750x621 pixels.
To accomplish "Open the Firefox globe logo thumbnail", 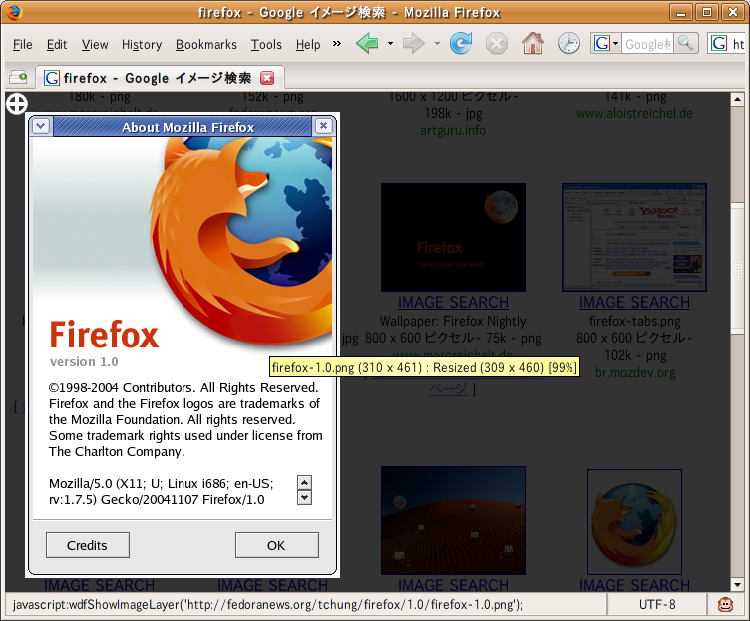I will coord(634,521).
